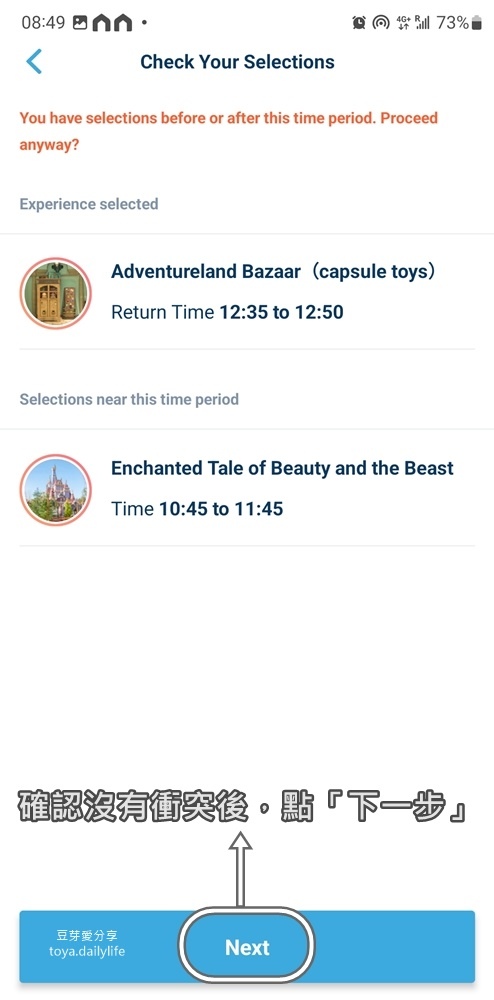Tap the 08:49 clock in status bar
Viewport: 494px width, 1000px height.
pos(43,23)
